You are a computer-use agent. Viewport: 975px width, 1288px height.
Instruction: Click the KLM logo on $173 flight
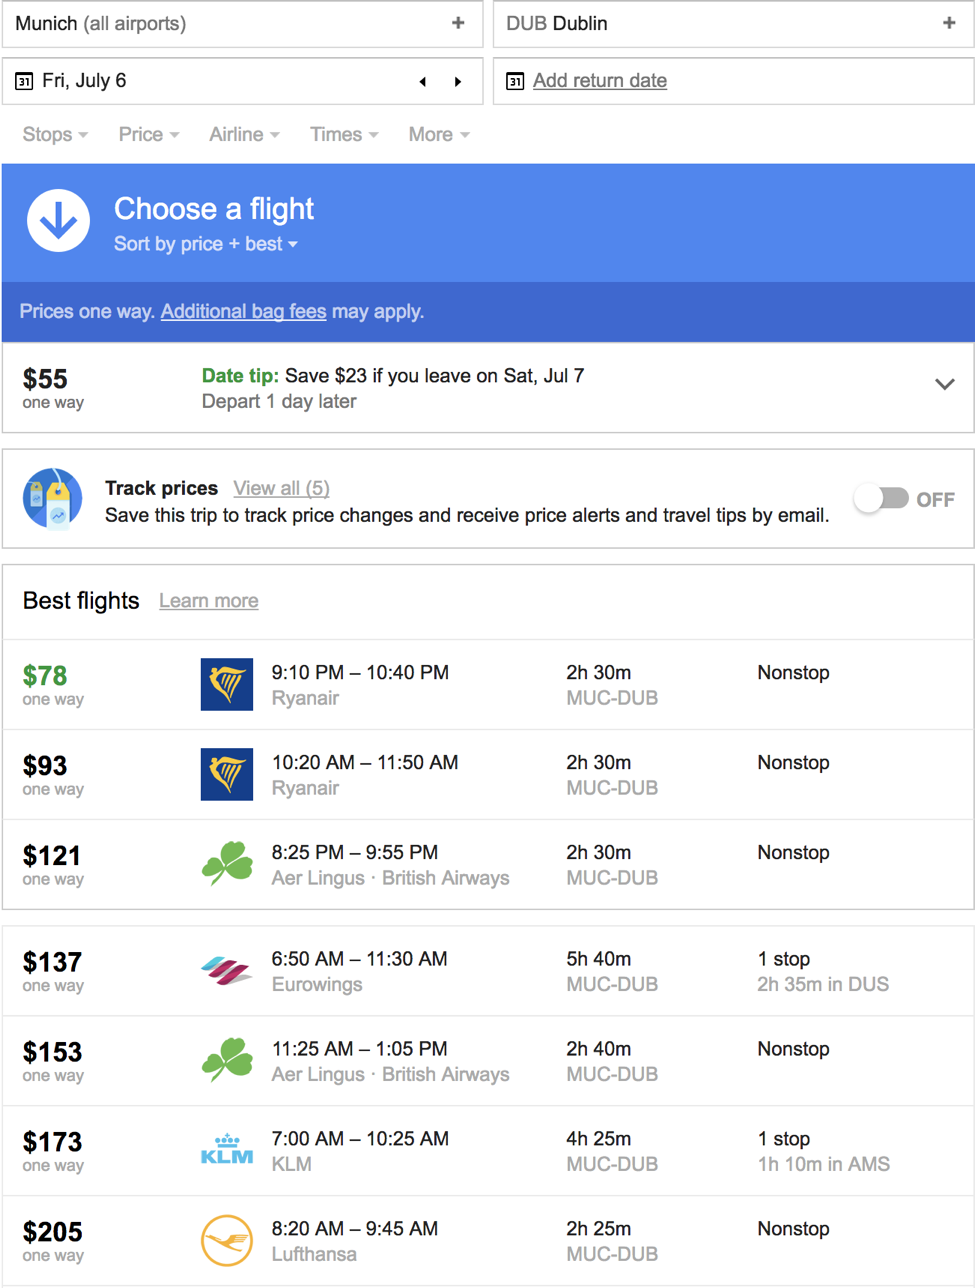pyautogui.click(x=227, y=1151)
